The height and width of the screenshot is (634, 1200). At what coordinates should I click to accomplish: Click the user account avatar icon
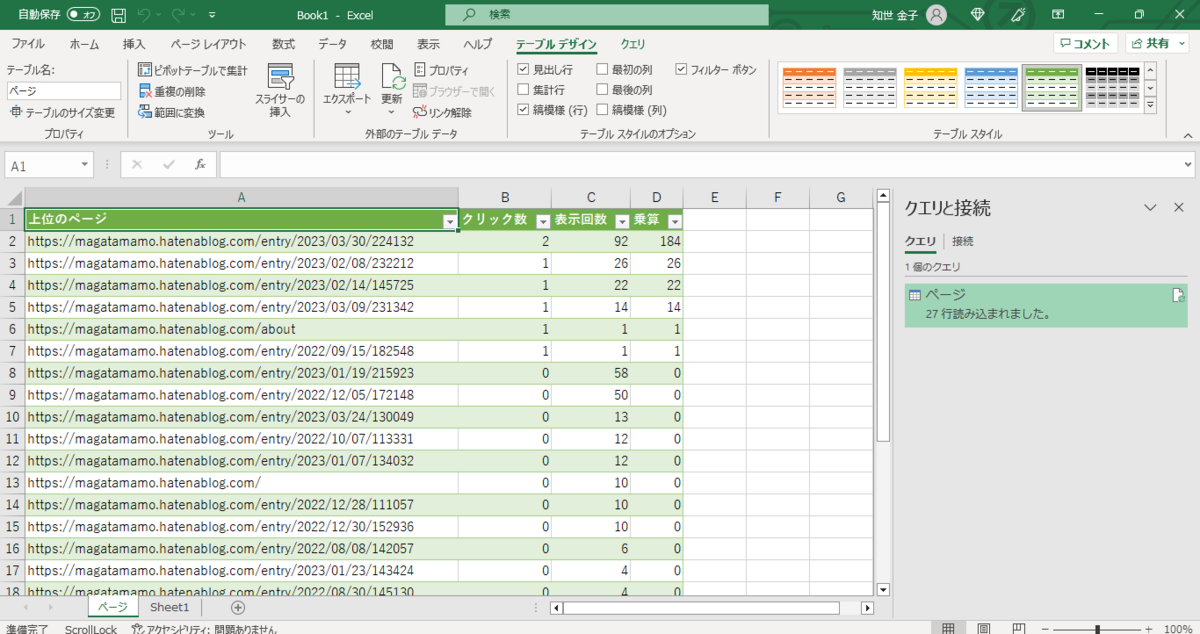[936, 15]
